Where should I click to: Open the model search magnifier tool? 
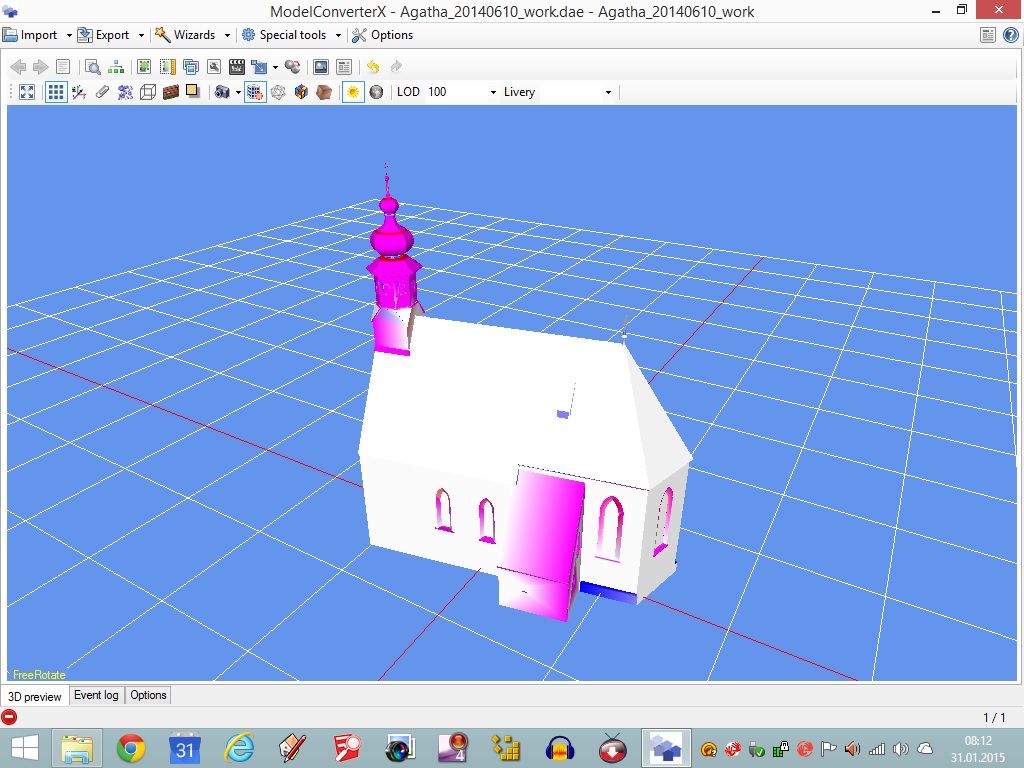(92, 67)
